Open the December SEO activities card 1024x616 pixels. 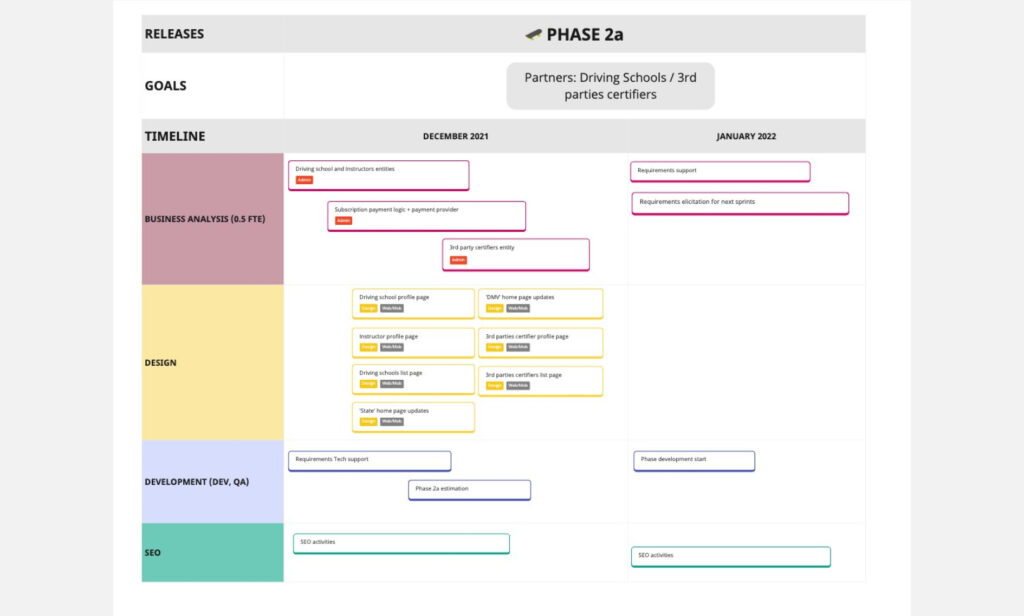tap(401, 543)
